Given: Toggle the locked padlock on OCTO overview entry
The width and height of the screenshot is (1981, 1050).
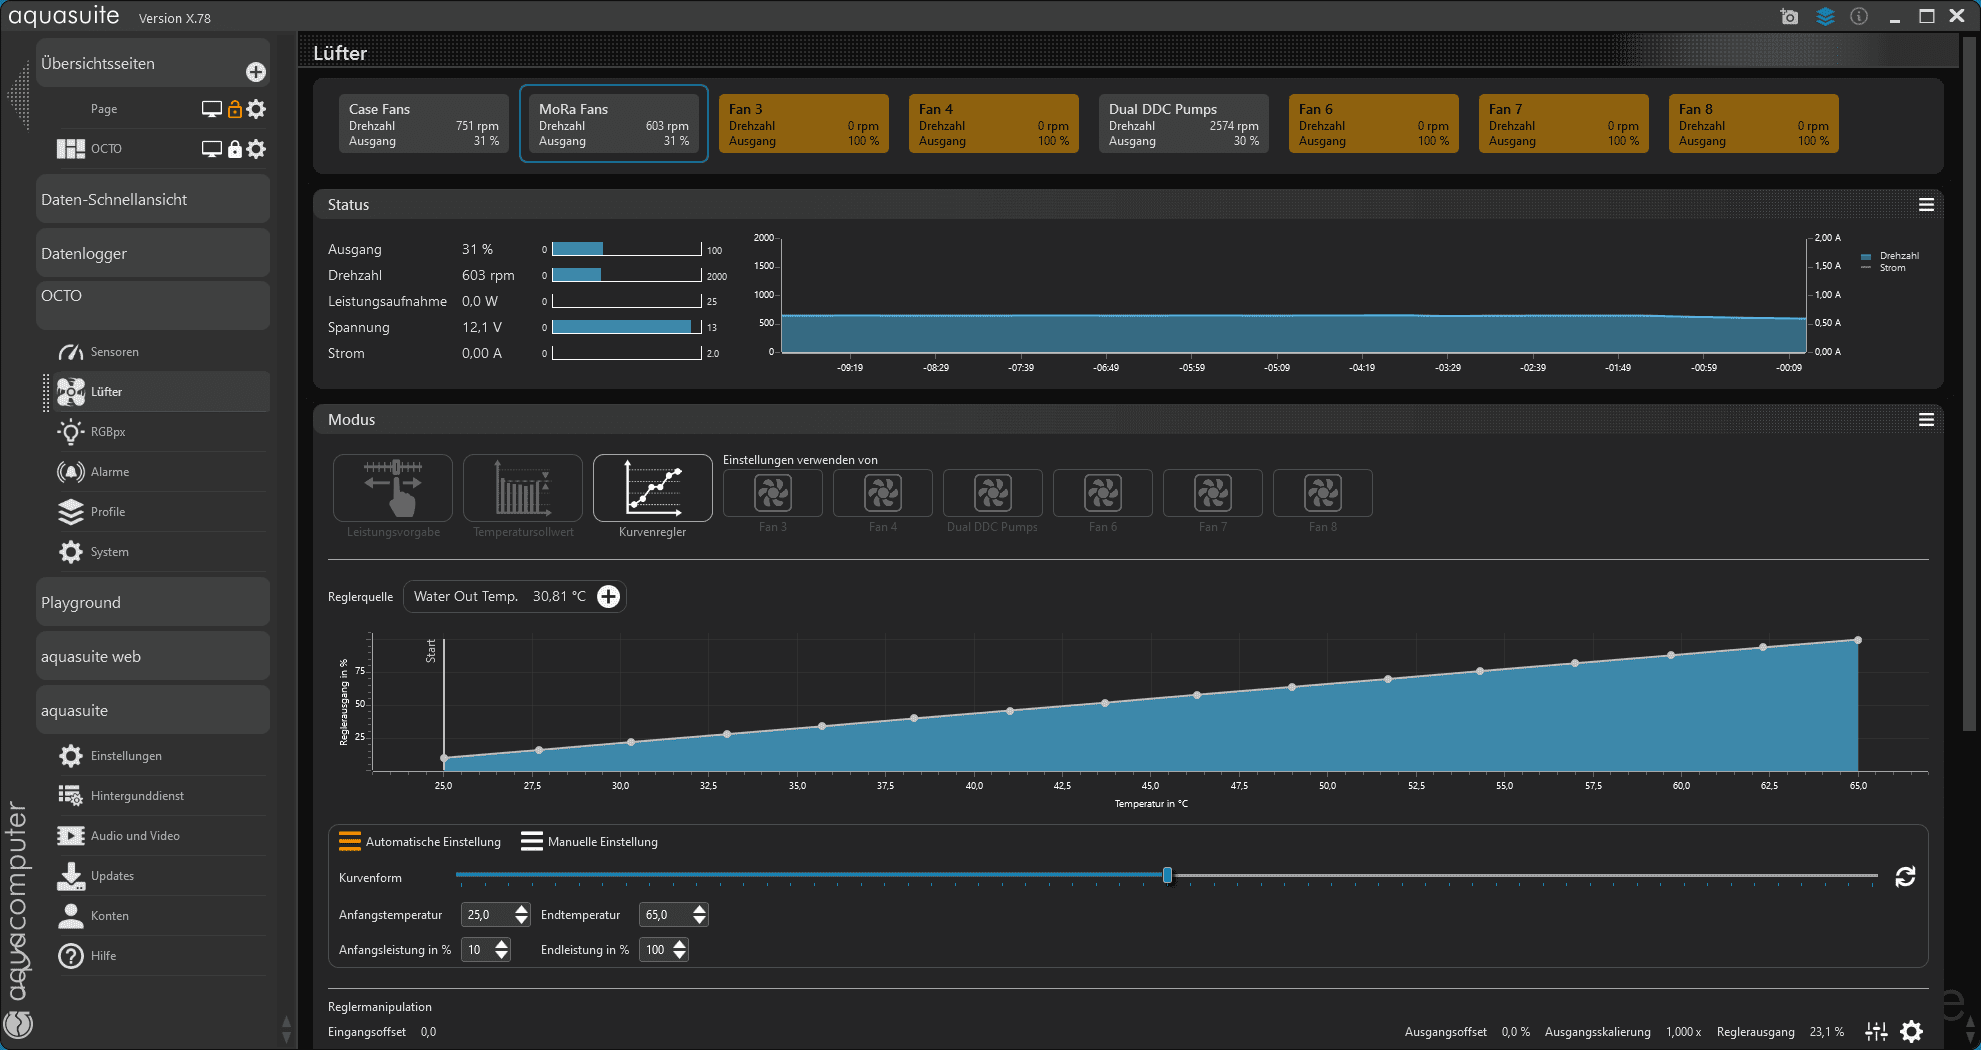Looking at the screenshot, I should click(x=235, y=149).
